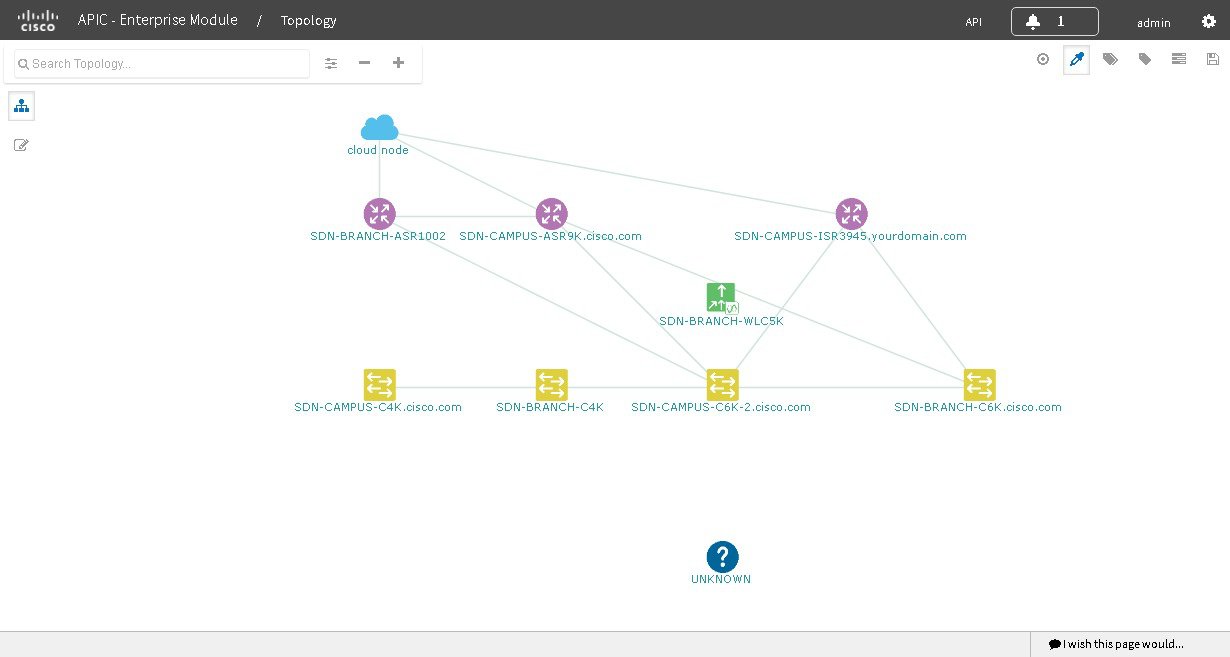This screenshot has height=657, width=1230.
Task: Select SDN-CAMPUS-C4K switch icon
Action: 379,385
